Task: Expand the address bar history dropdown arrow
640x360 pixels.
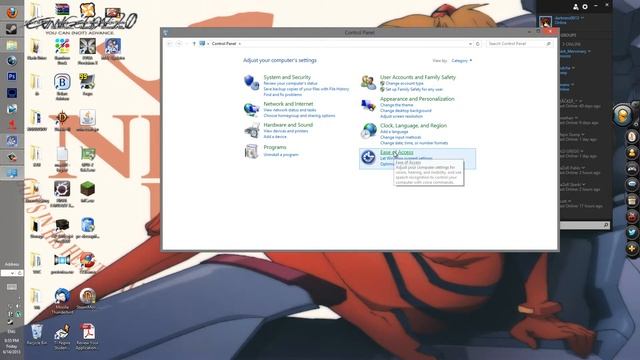Action: coord(470,44)
